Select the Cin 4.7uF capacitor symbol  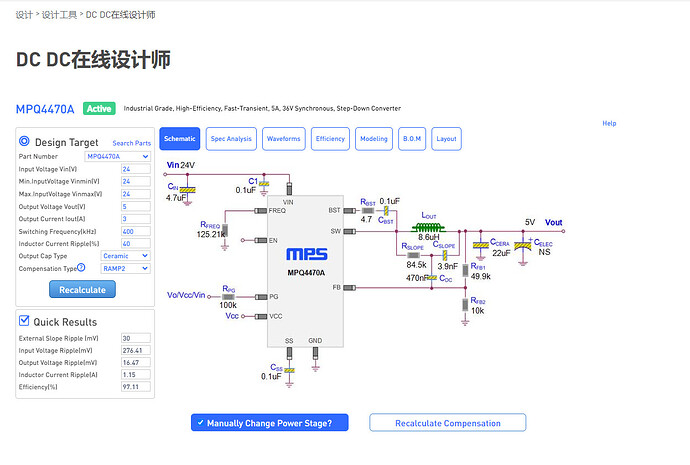pyautogui.click(x=188, y=190)
